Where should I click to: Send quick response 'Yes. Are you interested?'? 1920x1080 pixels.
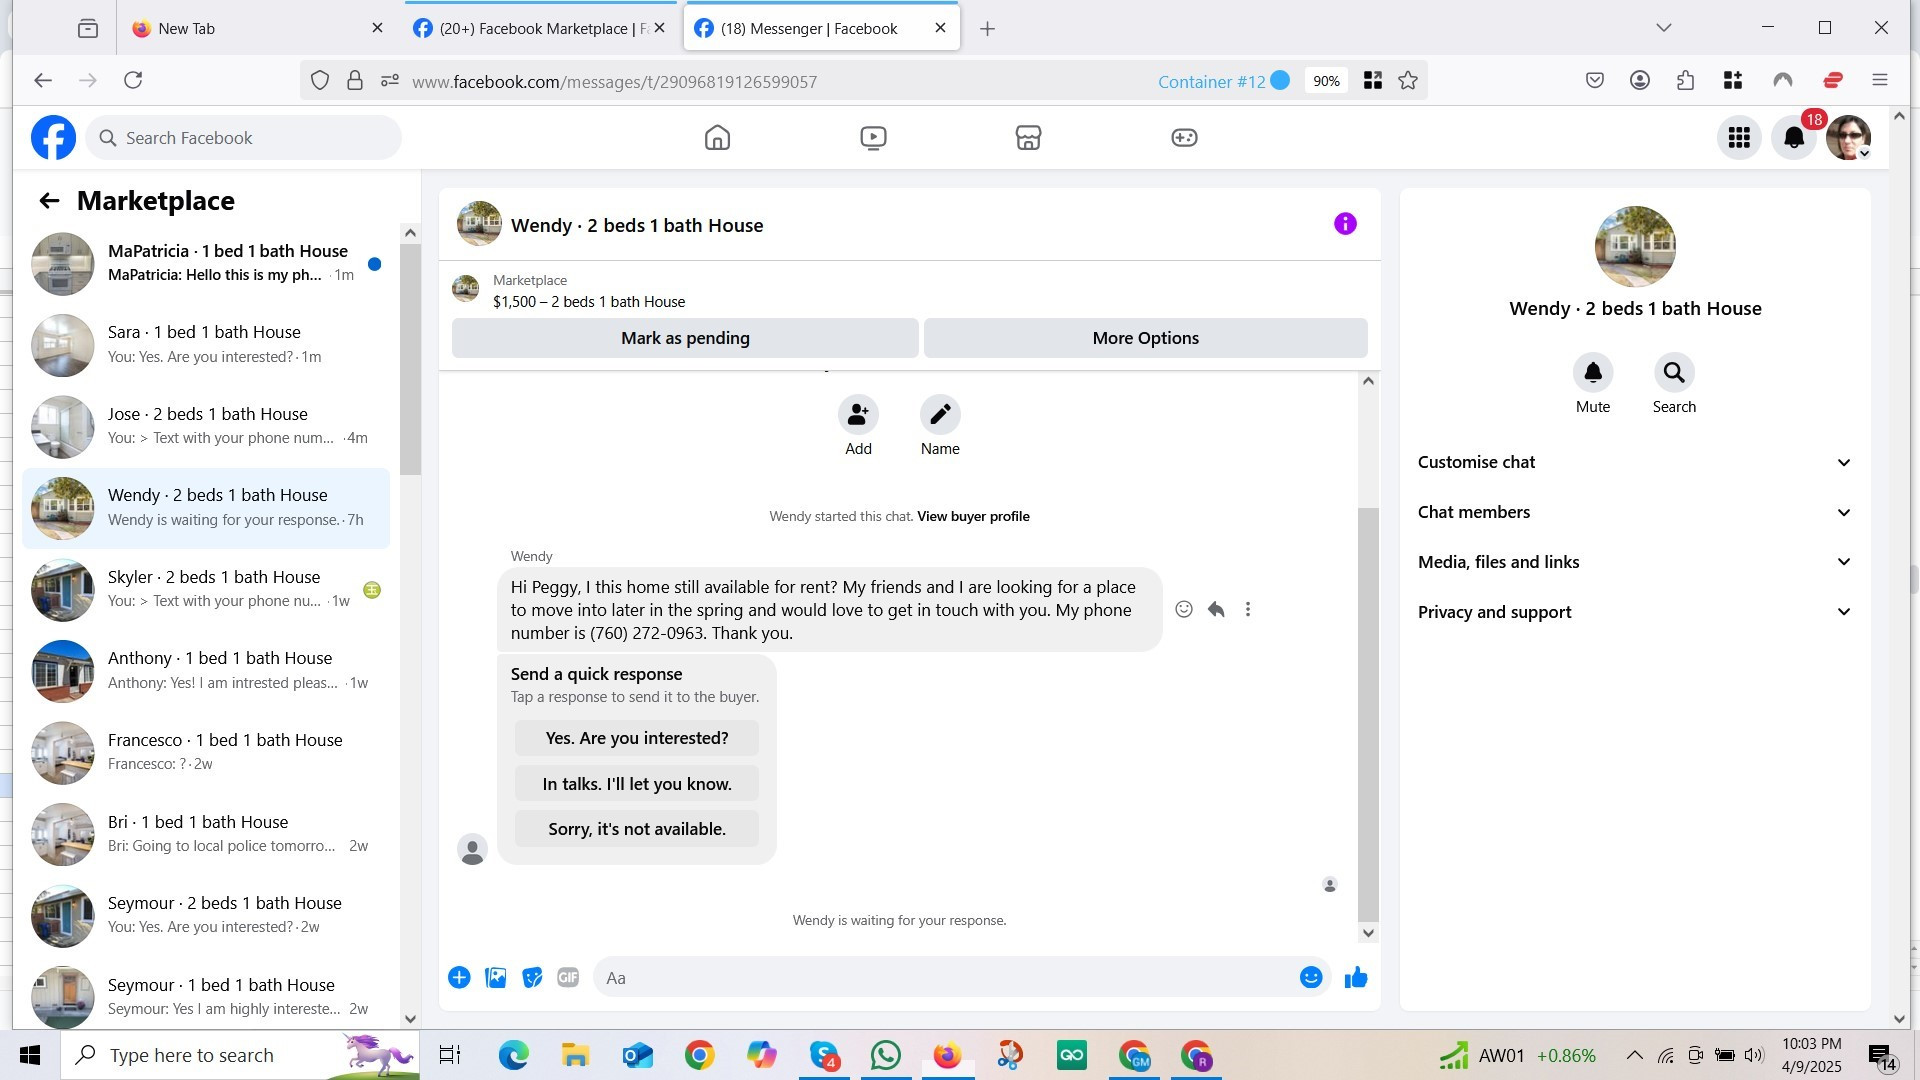pyautogui.click(x=637, y=738)
